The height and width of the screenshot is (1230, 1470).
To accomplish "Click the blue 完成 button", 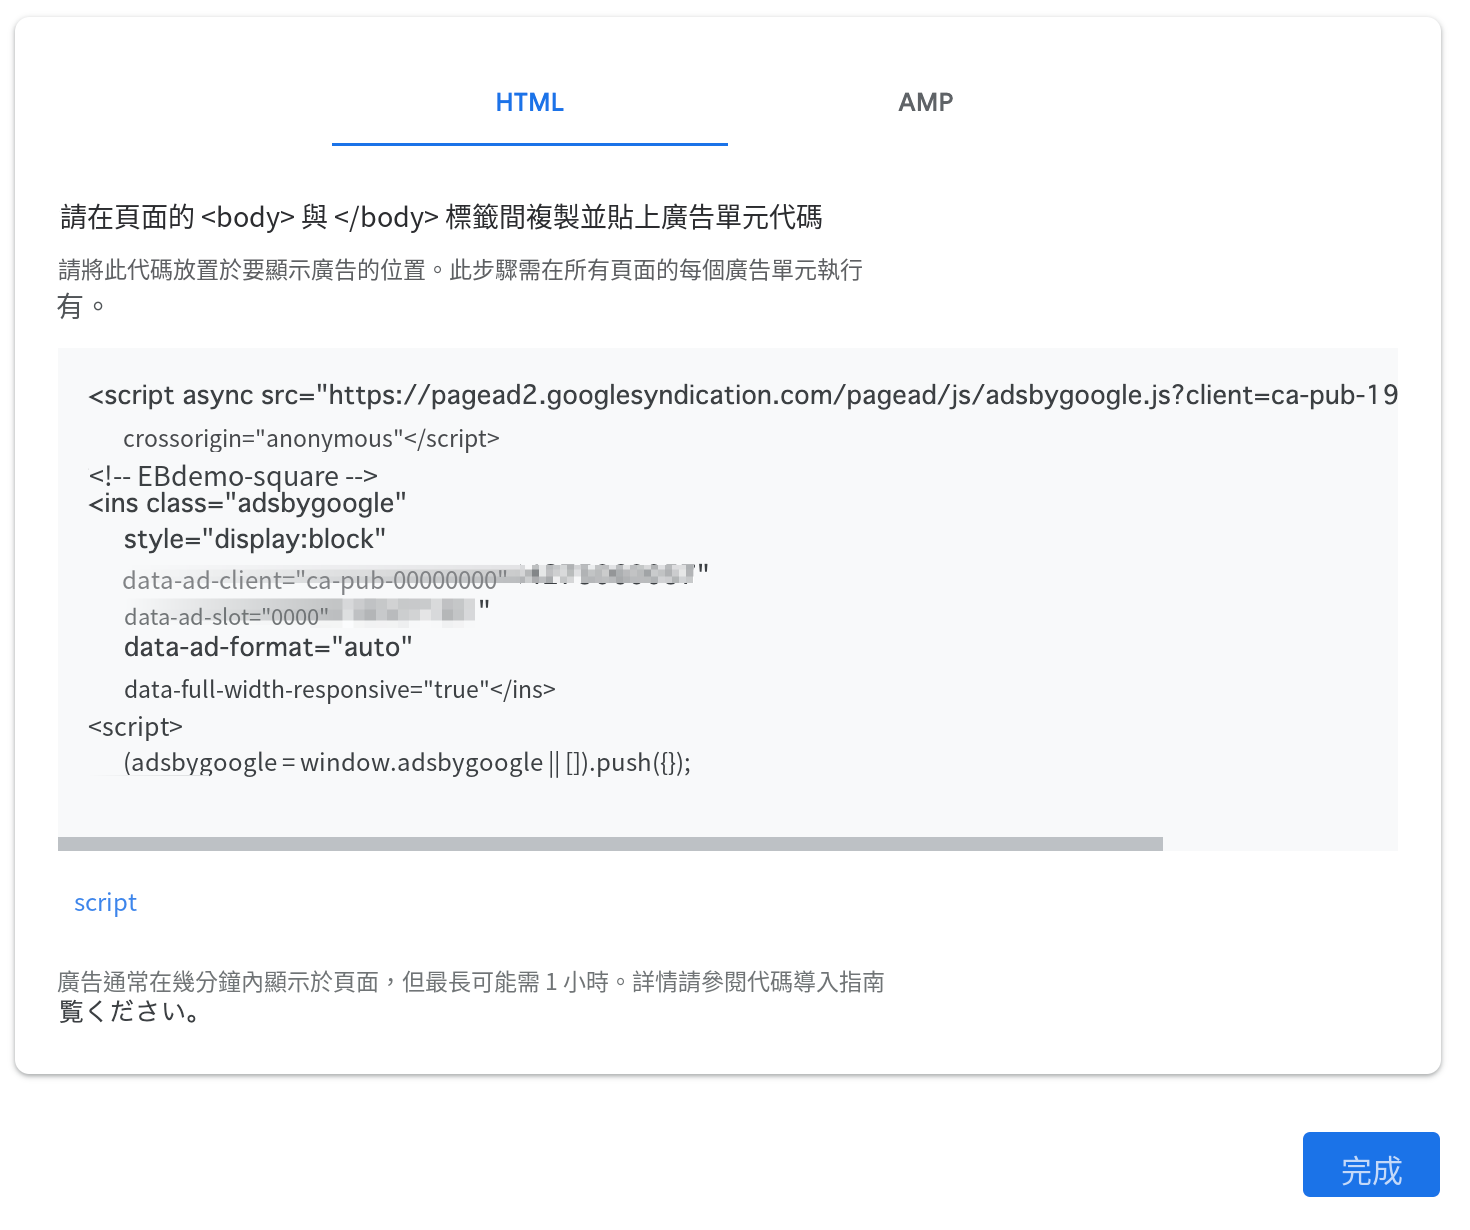I will [x=1371, y=1165].
